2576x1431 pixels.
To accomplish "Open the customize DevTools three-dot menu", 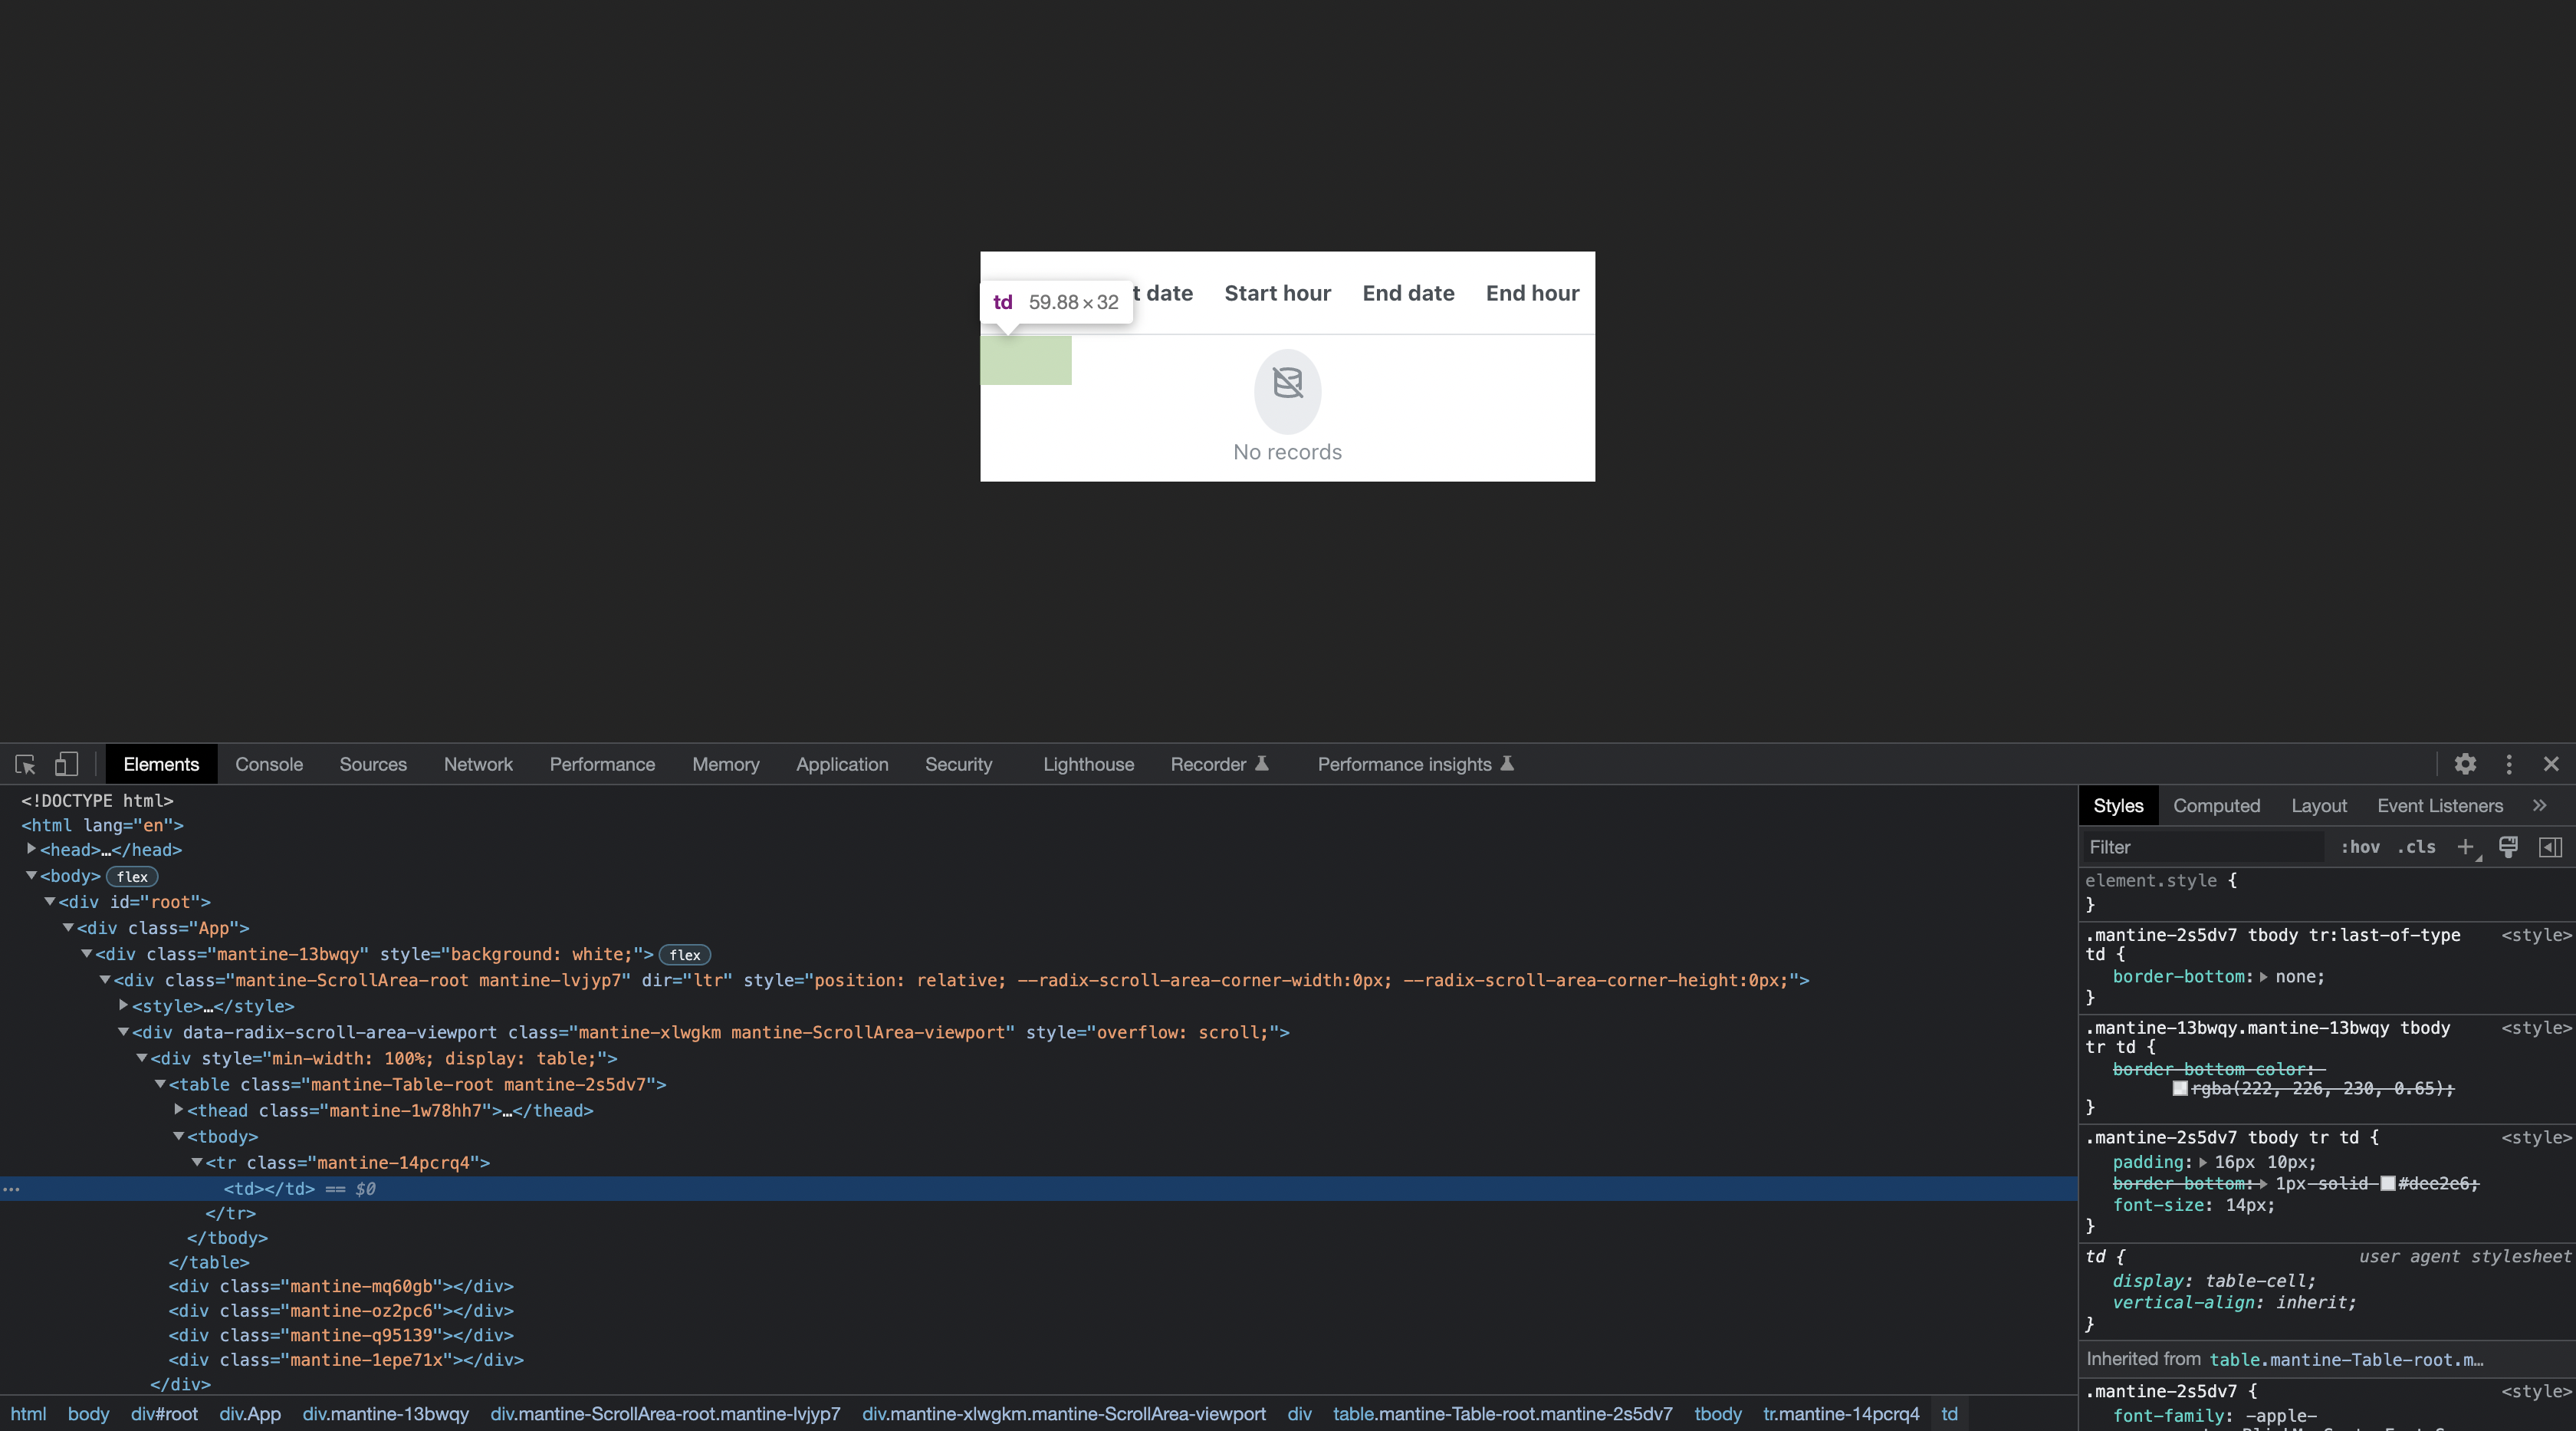I will click(x=2510, y=765).
